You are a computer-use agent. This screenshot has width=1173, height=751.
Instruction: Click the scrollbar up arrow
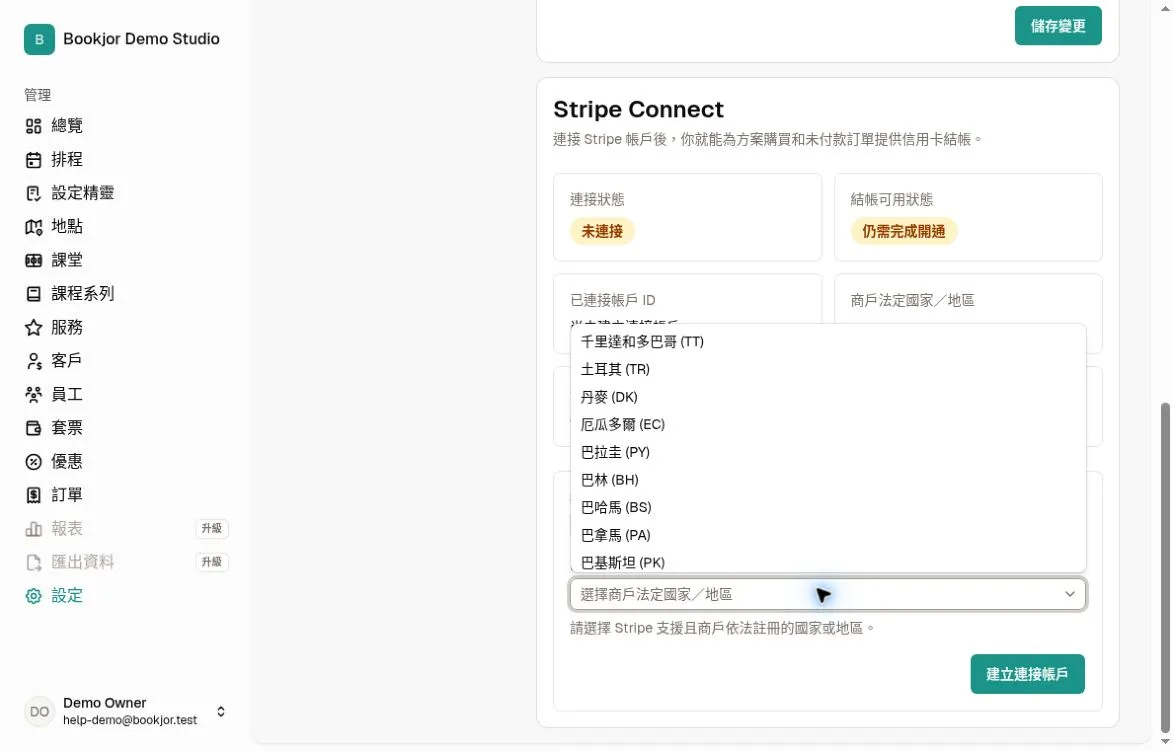pos(1165,7)
